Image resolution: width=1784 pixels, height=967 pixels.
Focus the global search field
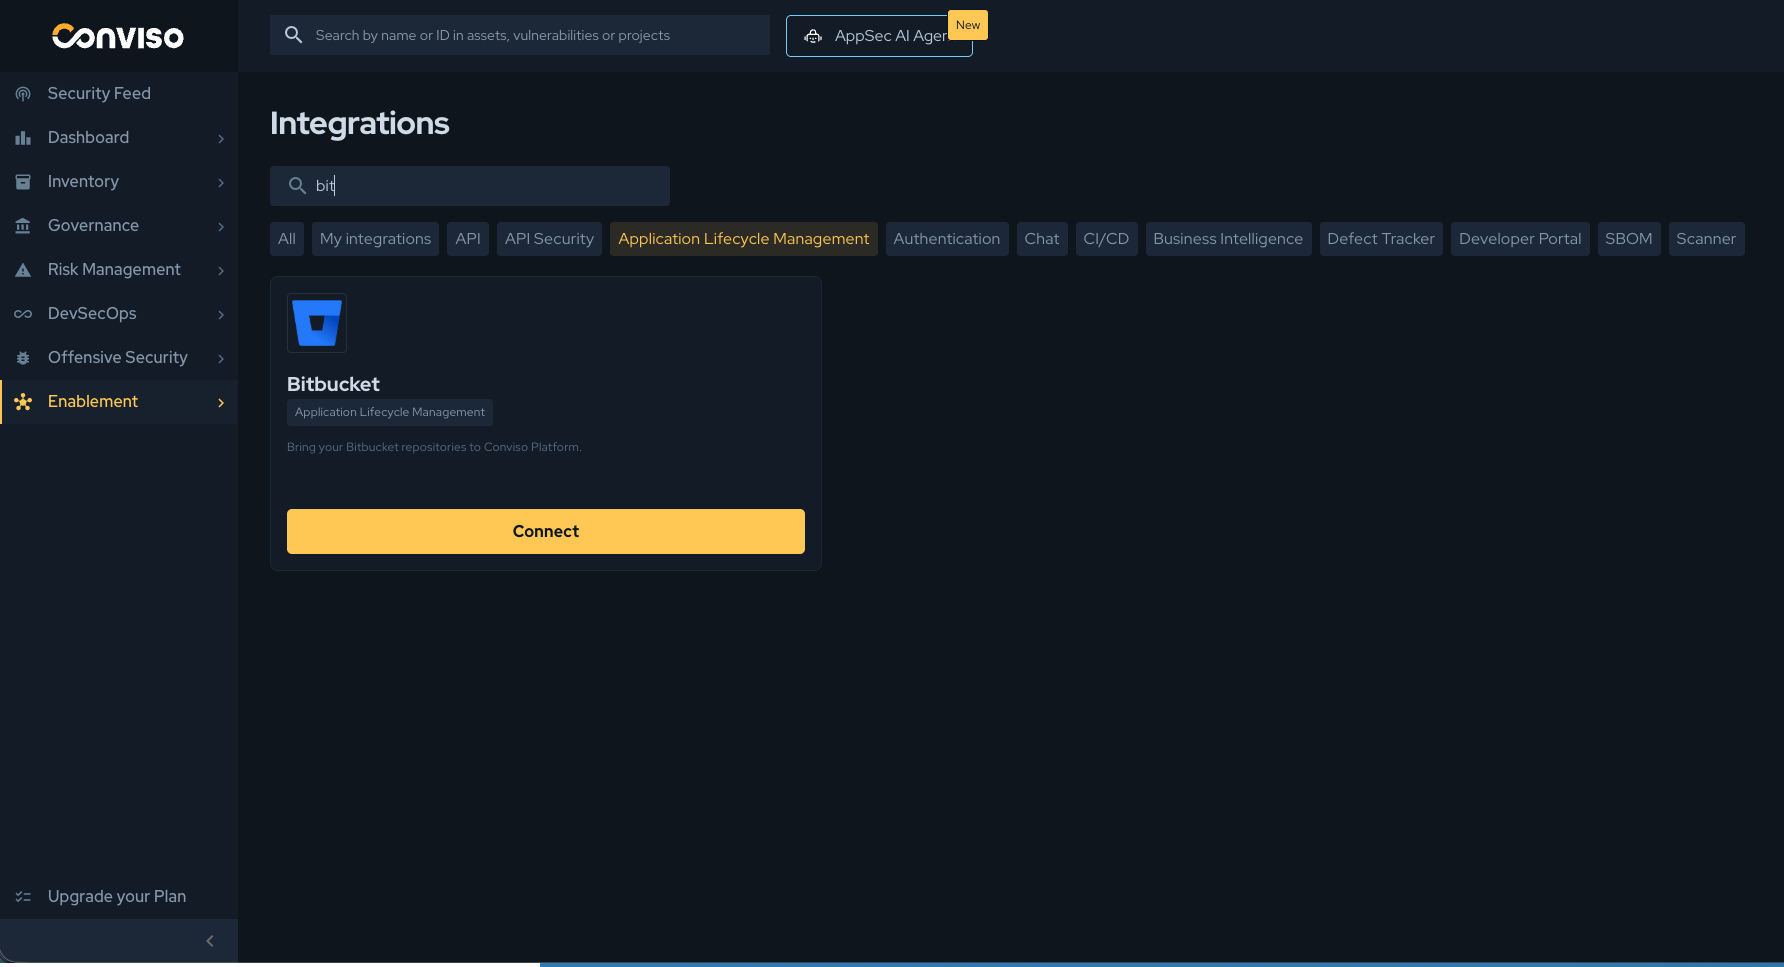point(520,35)
